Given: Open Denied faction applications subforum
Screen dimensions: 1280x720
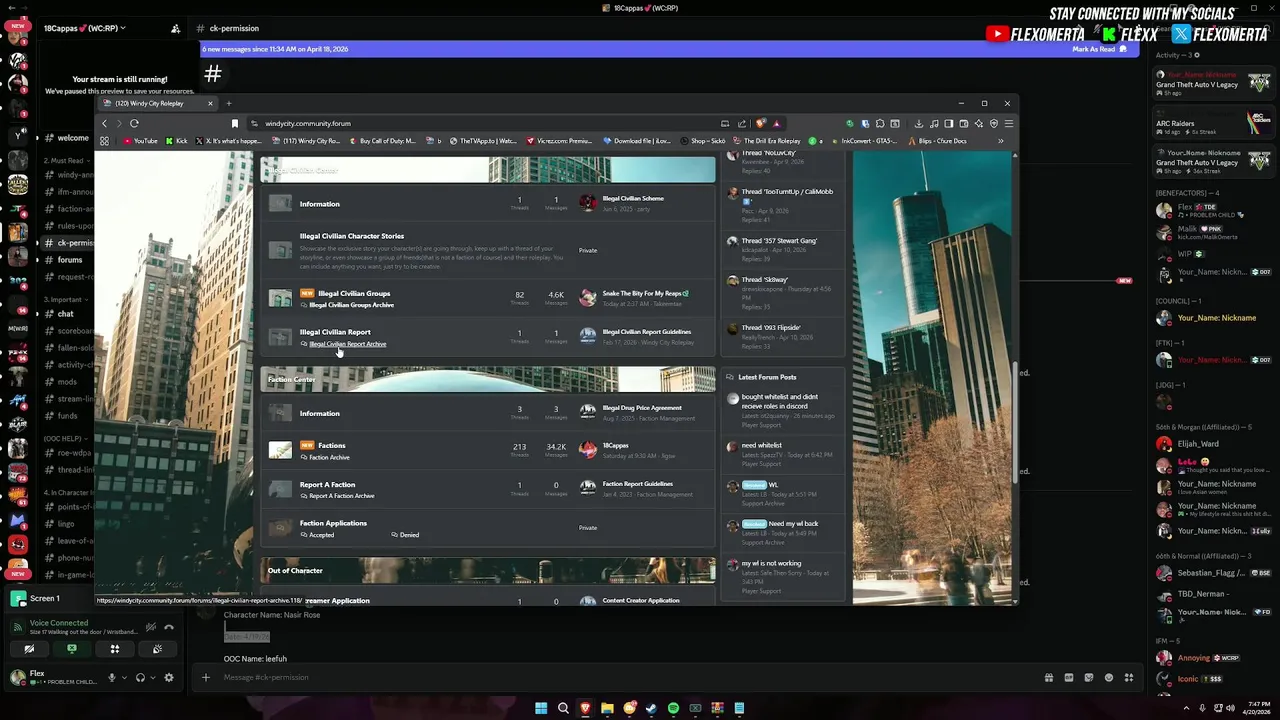Looking at the screenshot, I should pyautogui.click(x=409, y=535).
